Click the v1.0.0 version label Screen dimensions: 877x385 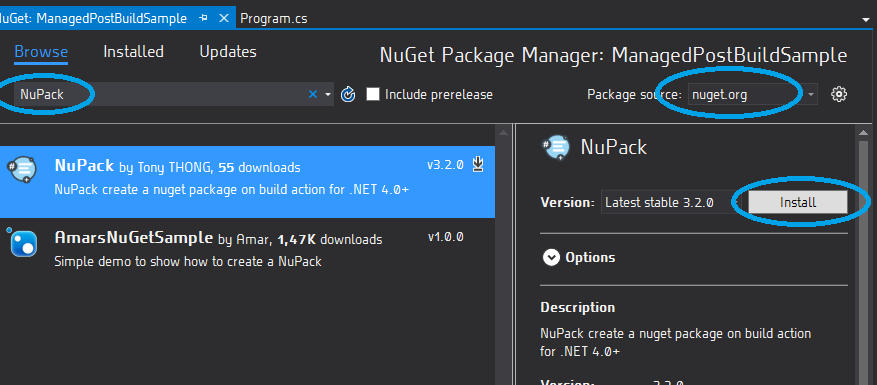point(446,237)
